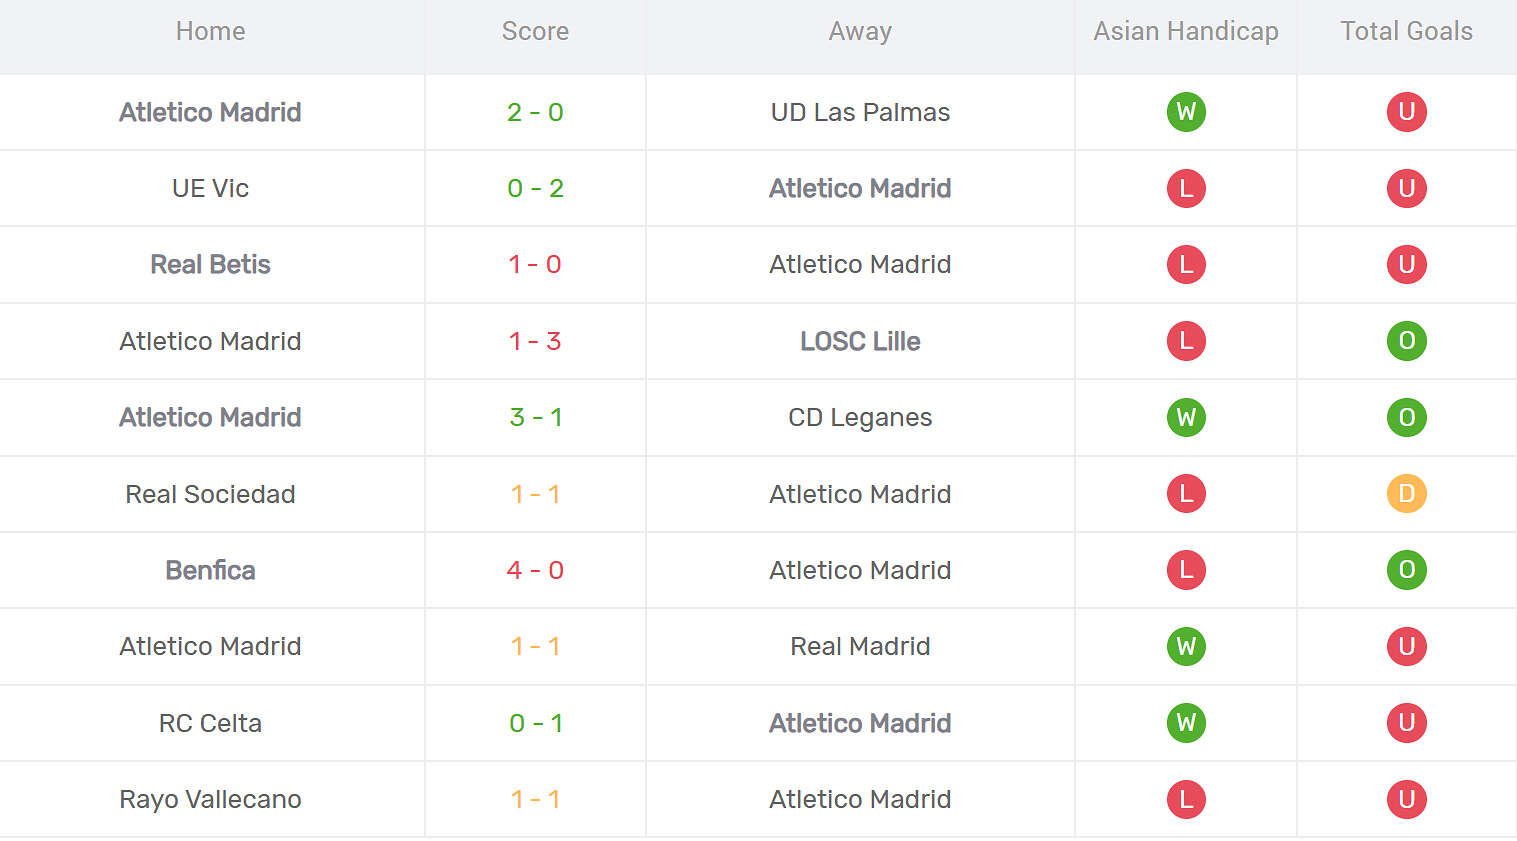This screenshot has width=1517, height=841.
Task: Click the orange D total goals badge
Action: (1406, 494)
